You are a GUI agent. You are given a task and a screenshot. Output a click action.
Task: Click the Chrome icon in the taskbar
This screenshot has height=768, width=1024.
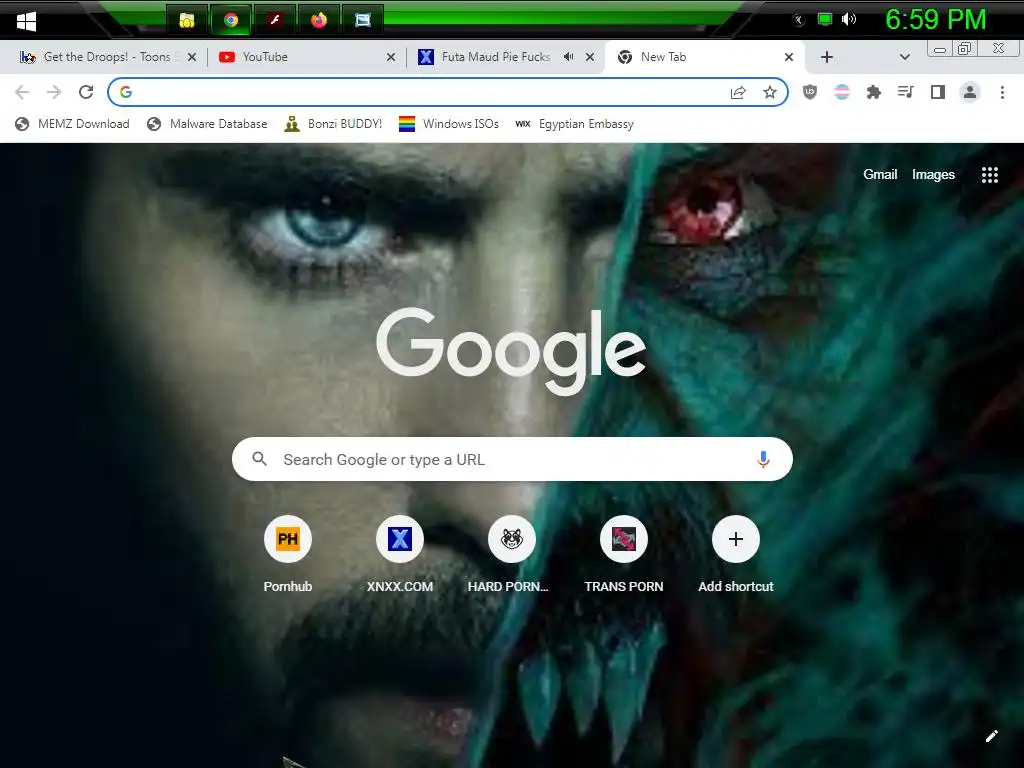click(231, 20)
